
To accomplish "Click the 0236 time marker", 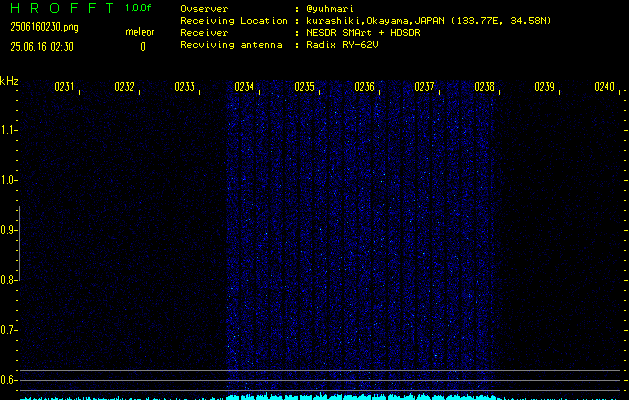I will [x=365, y=87].
